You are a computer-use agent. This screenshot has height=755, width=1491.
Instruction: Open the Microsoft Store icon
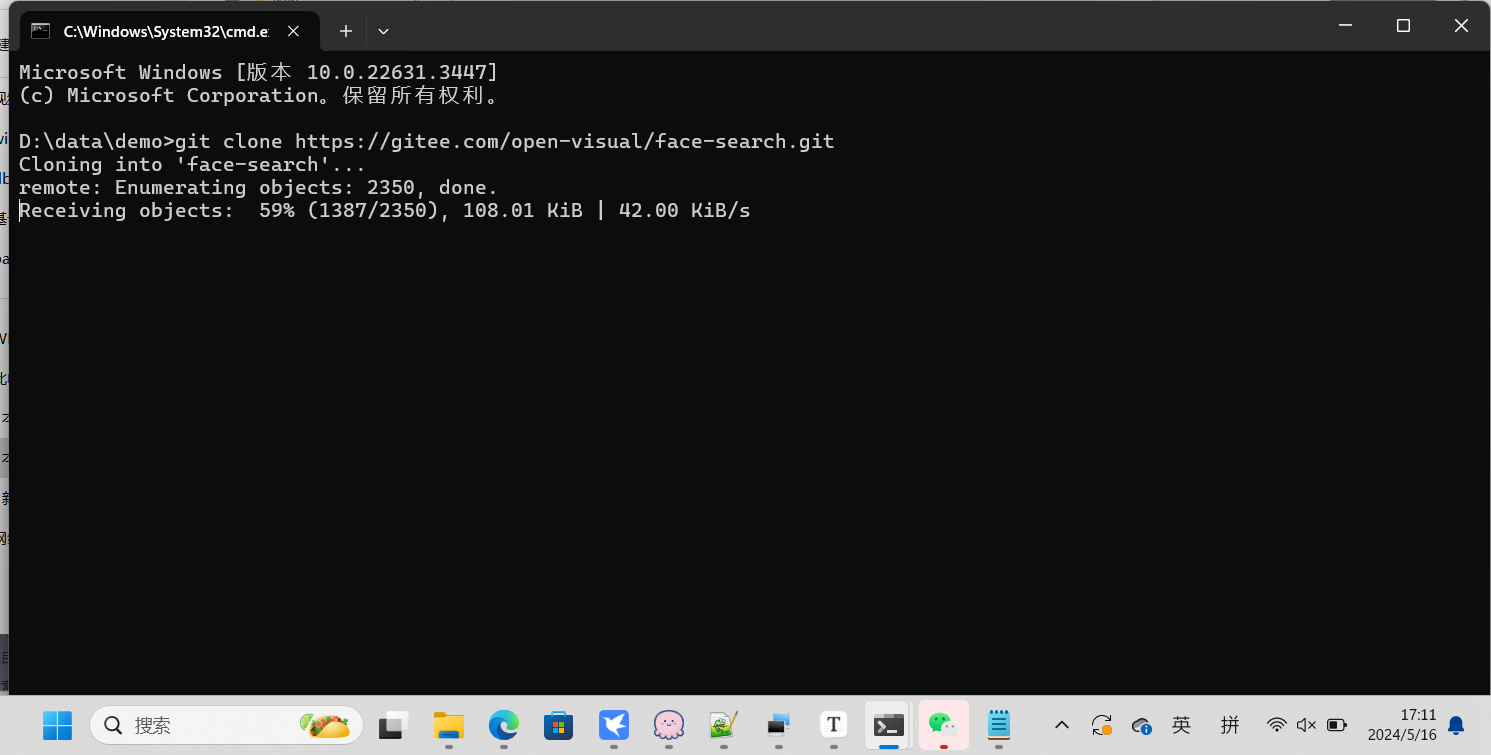[558, 725]
